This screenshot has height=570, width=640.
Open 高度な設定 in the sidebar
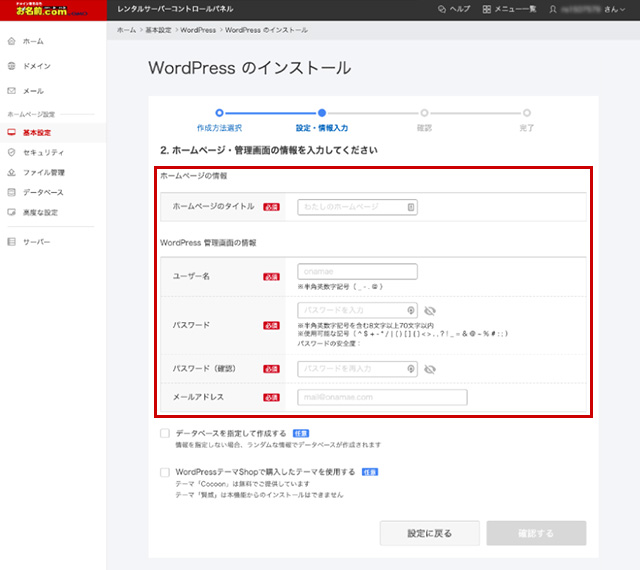click(x=40, y=212)
